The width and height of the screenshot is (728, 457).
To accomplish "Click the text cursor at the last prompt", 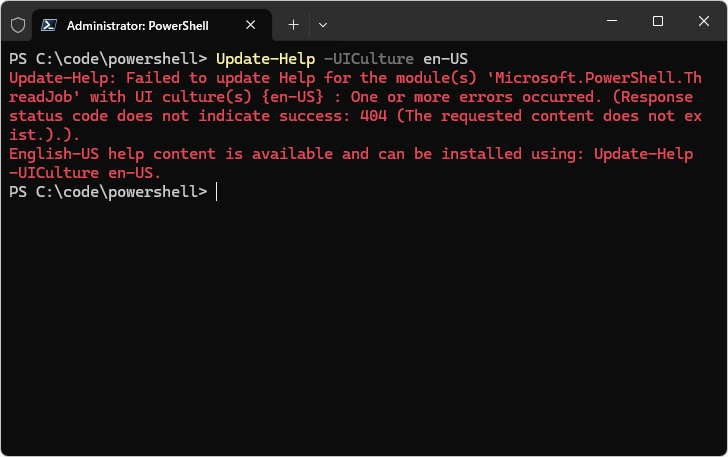I will pyautogui.click(x=217, y=191).
